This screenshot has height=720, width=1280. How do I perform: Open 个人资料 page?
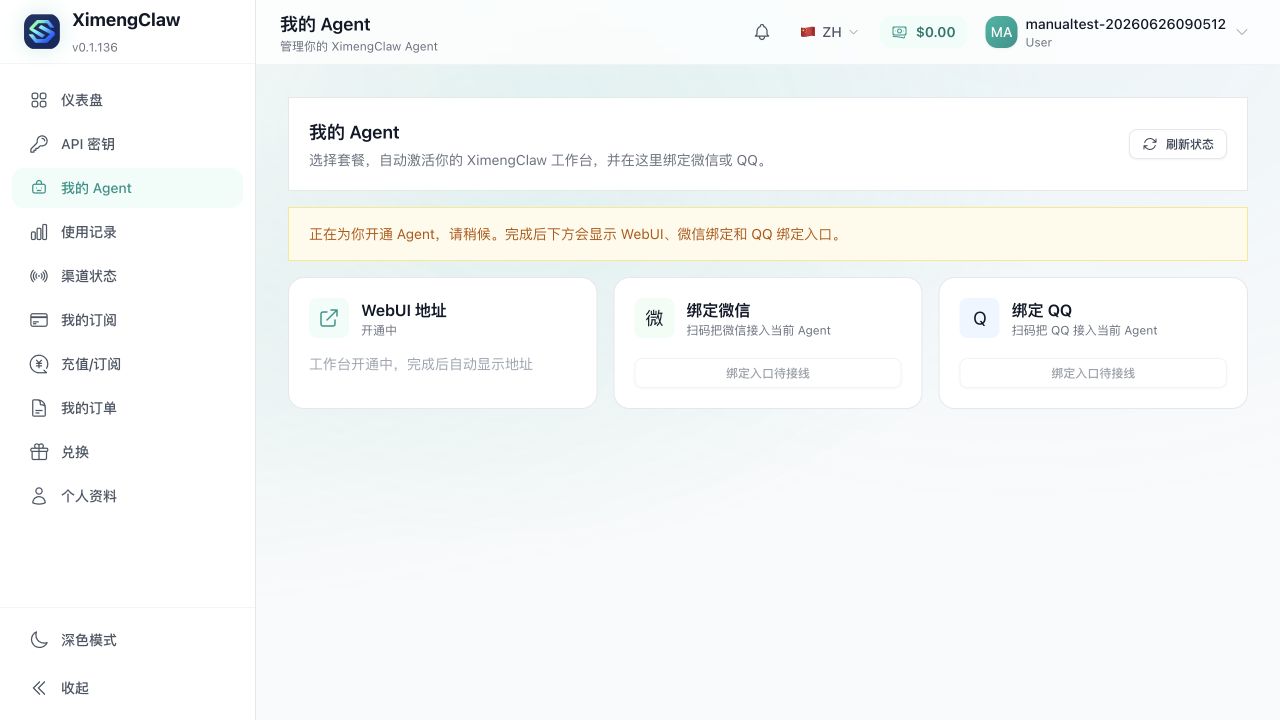pos(128,496)
